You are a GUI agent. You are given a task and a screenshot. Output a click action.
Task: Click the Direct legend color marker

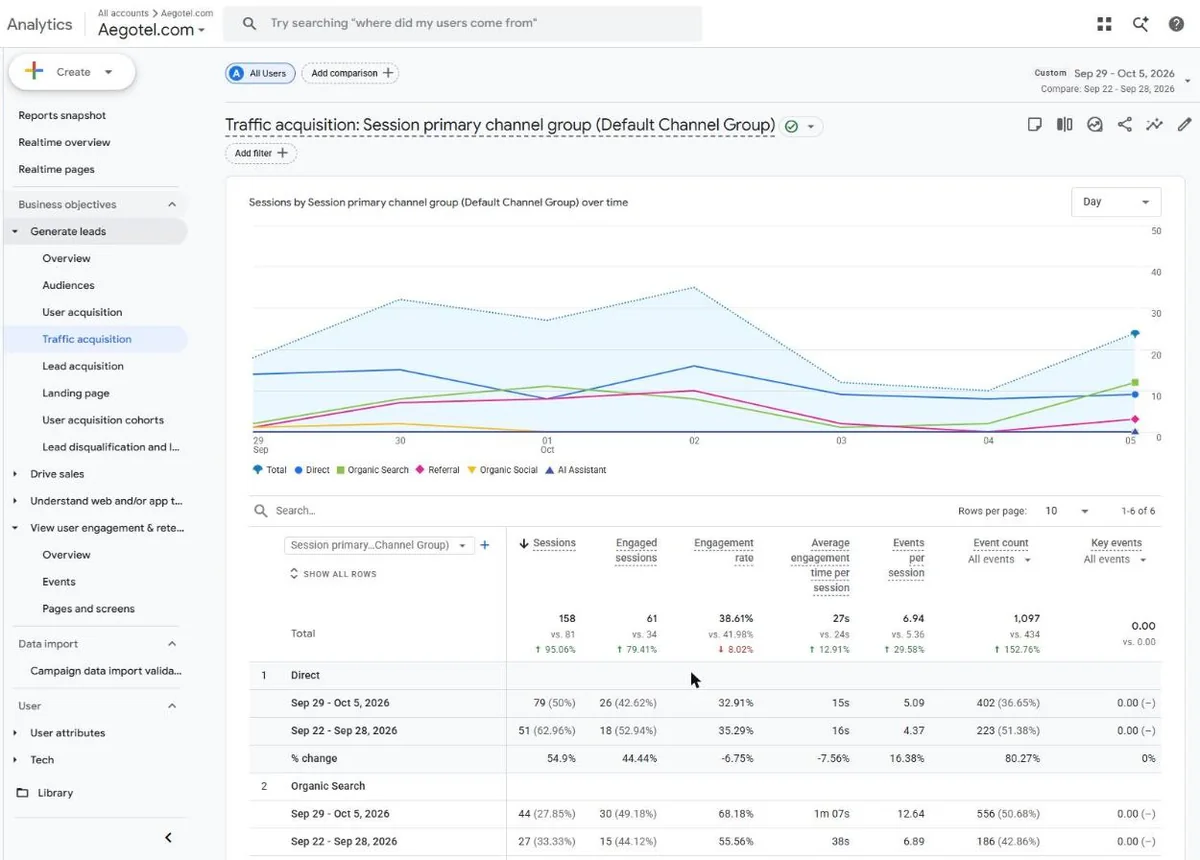point(298,470)
